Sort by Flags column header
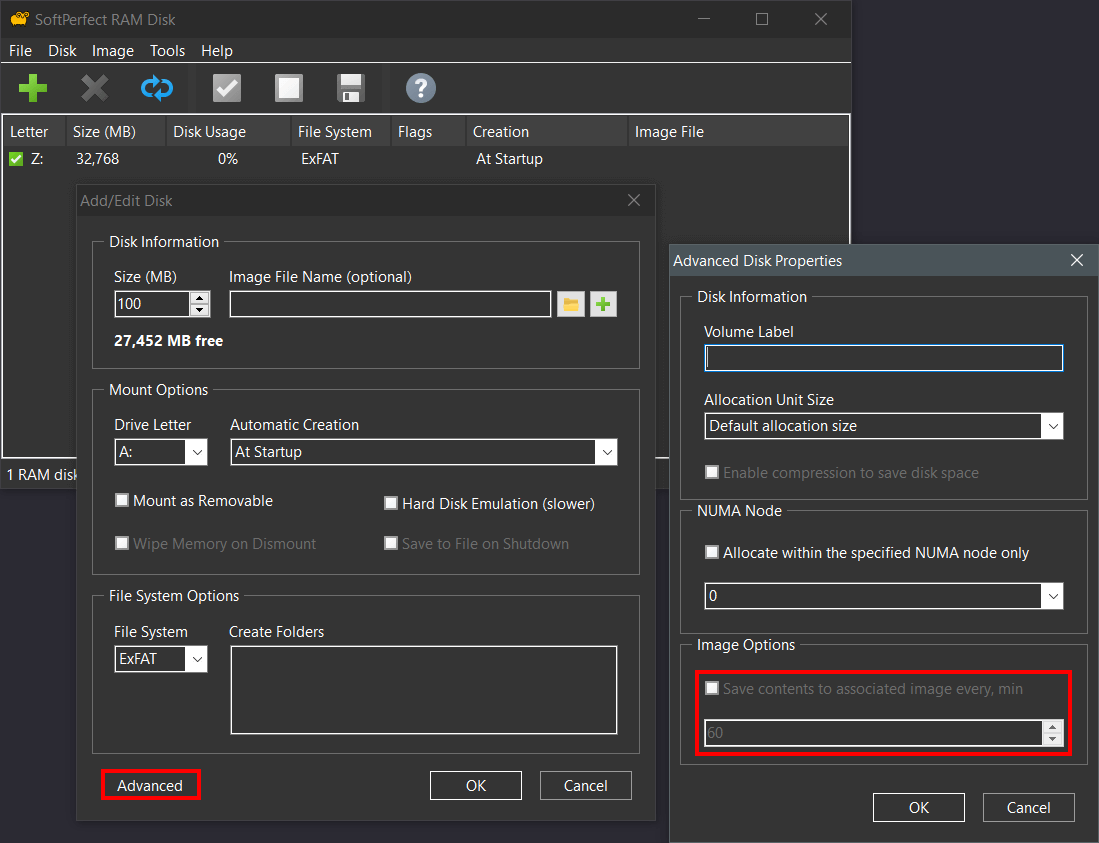The height and width of the screenshot is (843, 1099). tap(430, 132)
